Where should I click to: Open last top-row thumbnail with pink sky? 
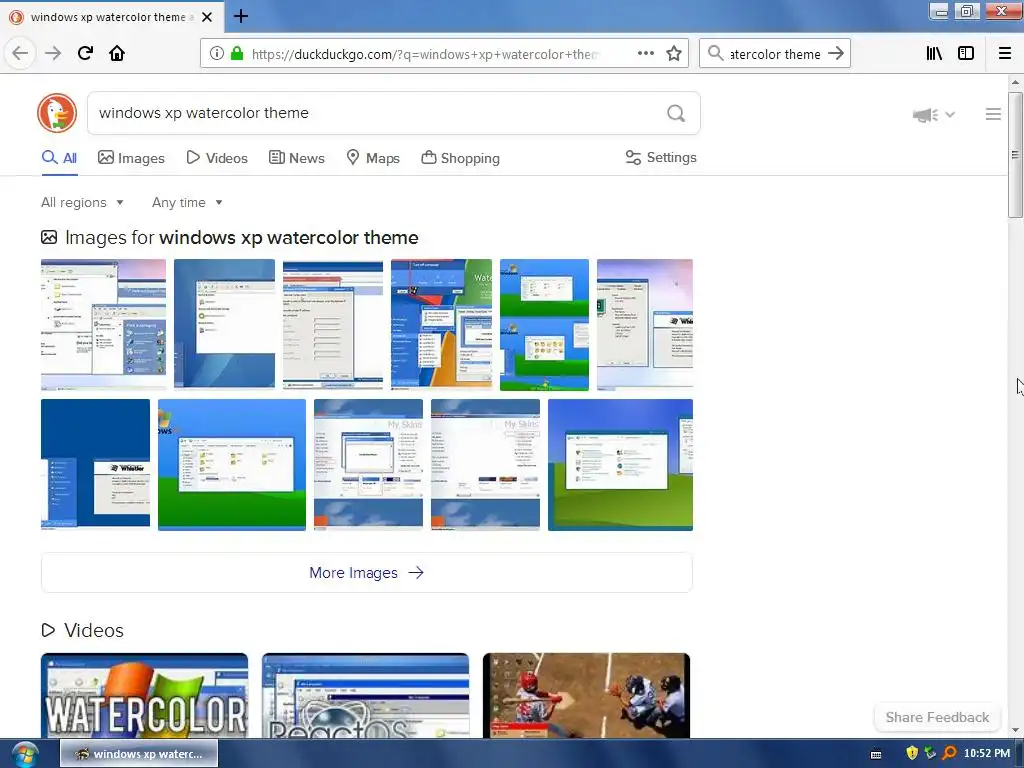(645, 325)
